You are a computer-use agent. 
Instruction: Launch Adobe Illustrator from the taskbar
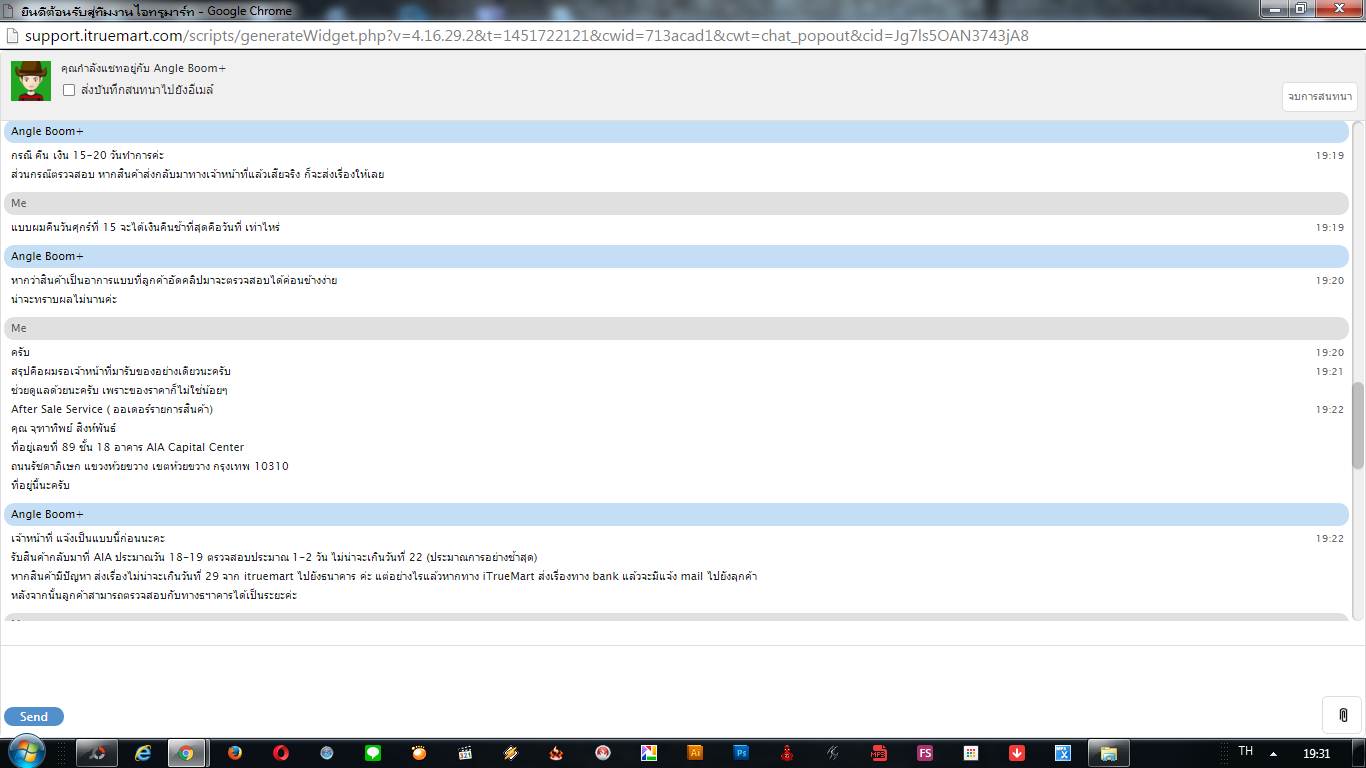[x=695, y=753]
